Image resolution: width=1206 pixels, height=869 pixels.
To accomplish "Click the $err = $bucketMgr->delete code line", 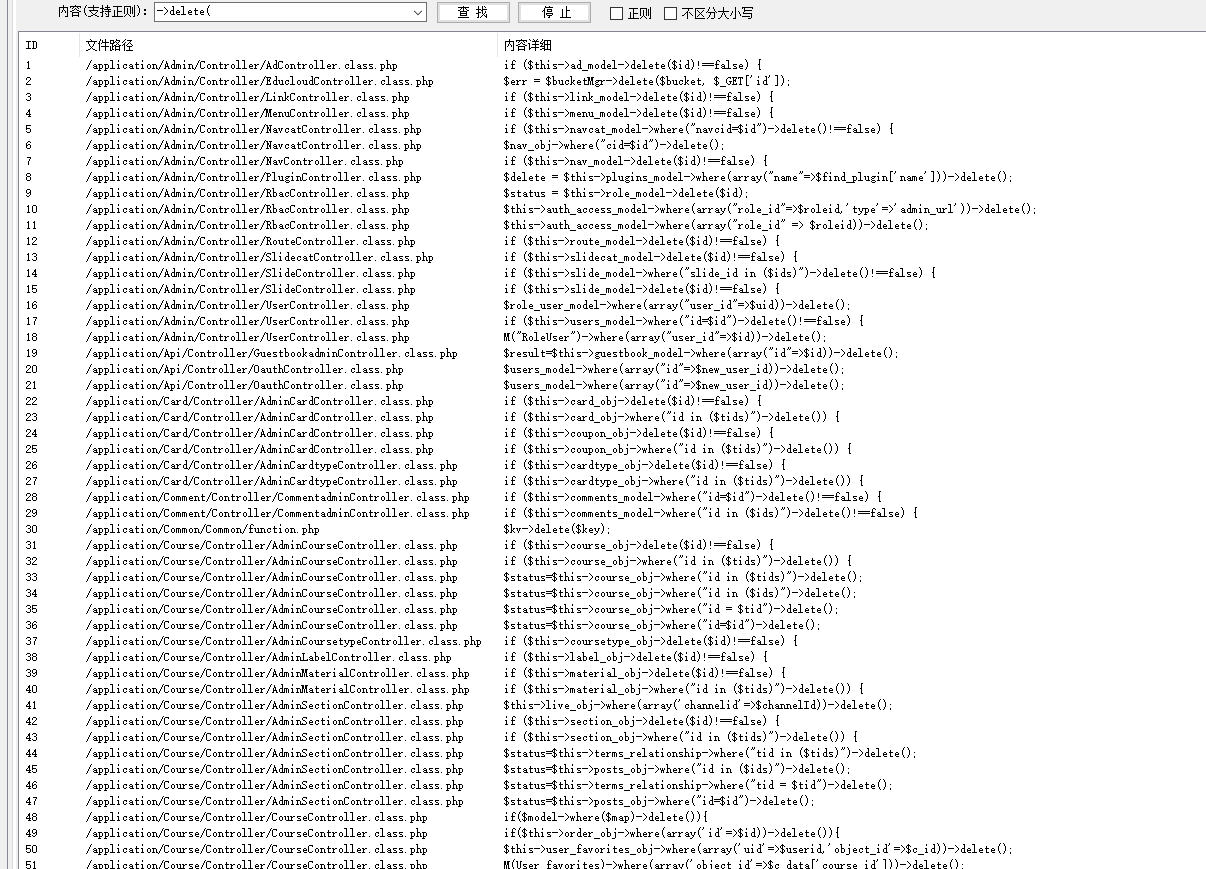I will click(646, 81).
